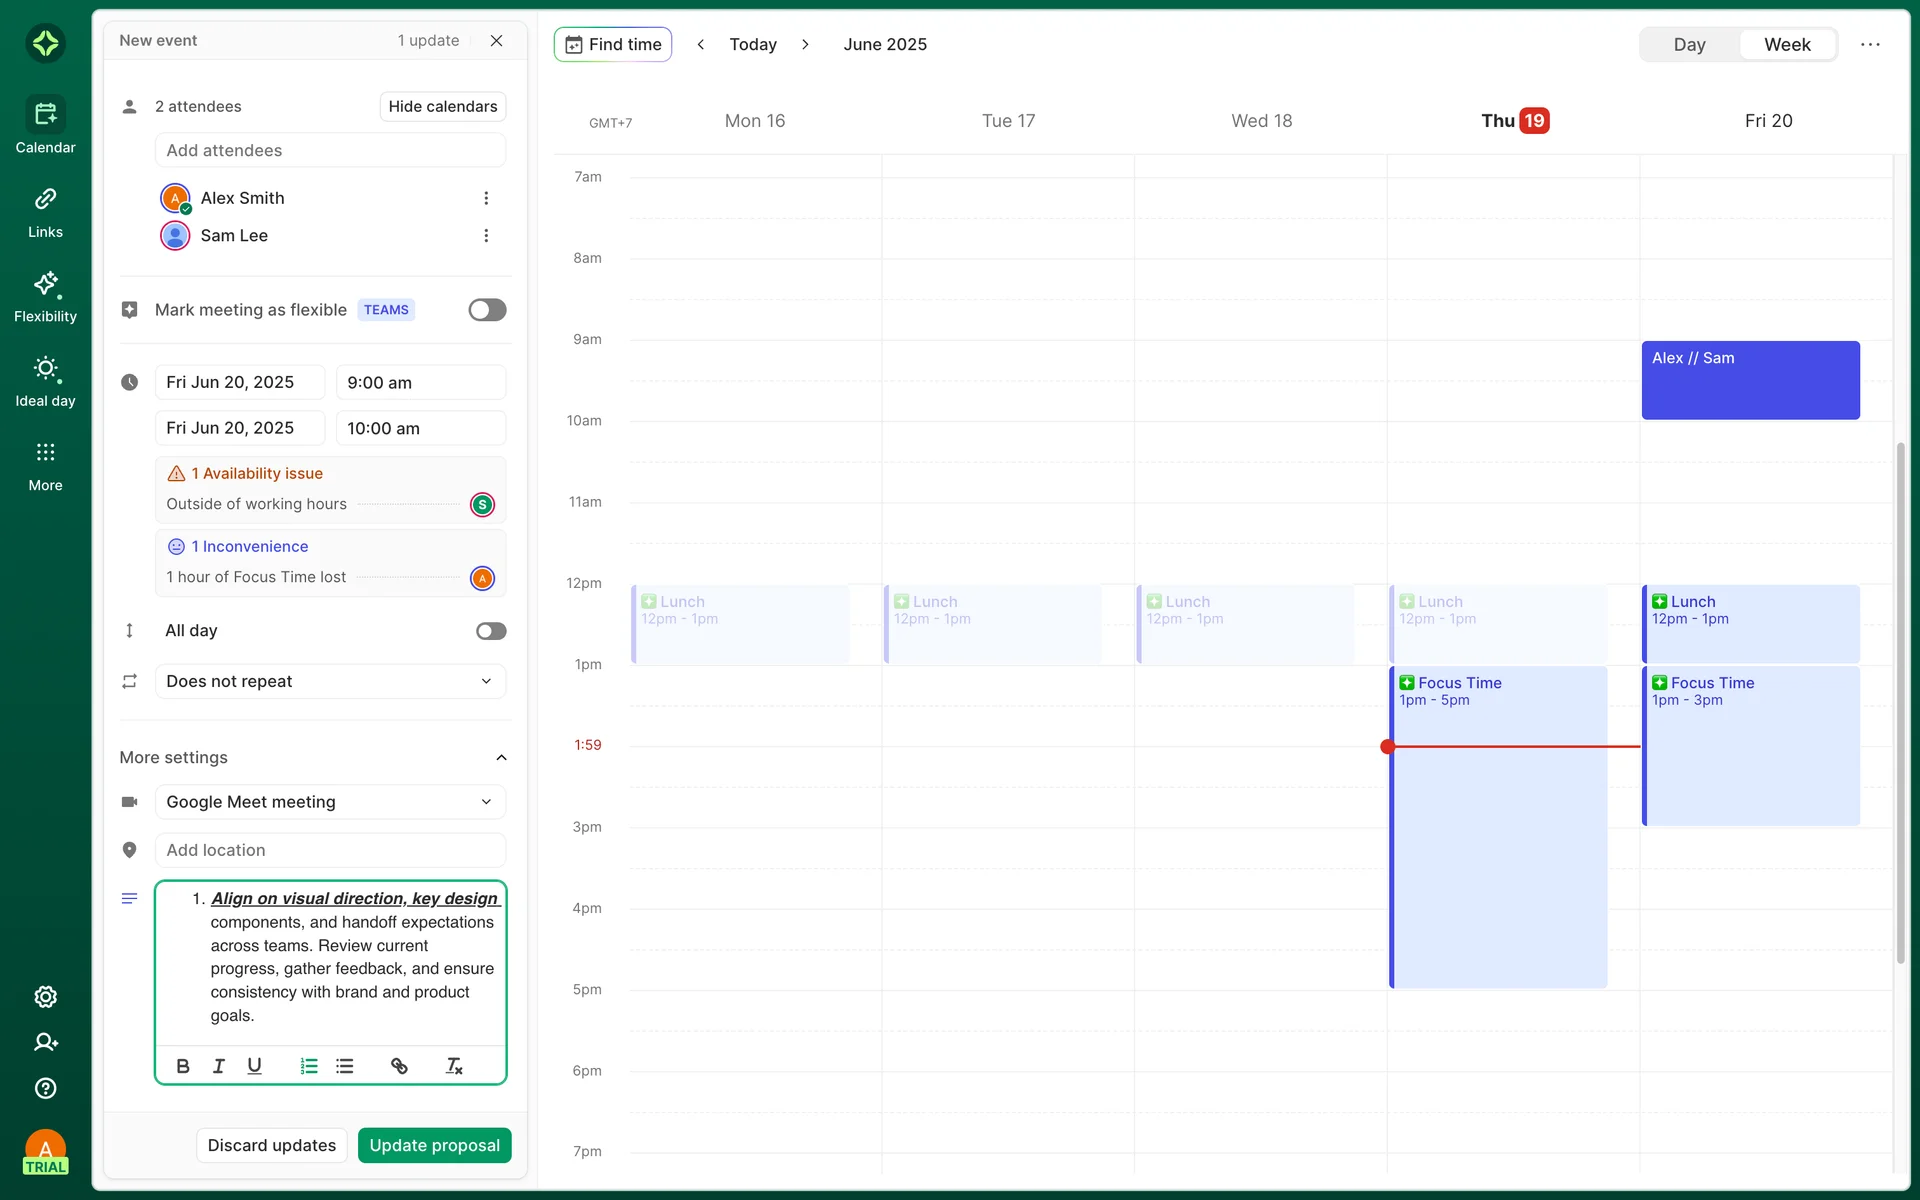Open the Google Meet meeting dropdown
The height and width of the screenshot is (1200, 1920).
(330, 802)
